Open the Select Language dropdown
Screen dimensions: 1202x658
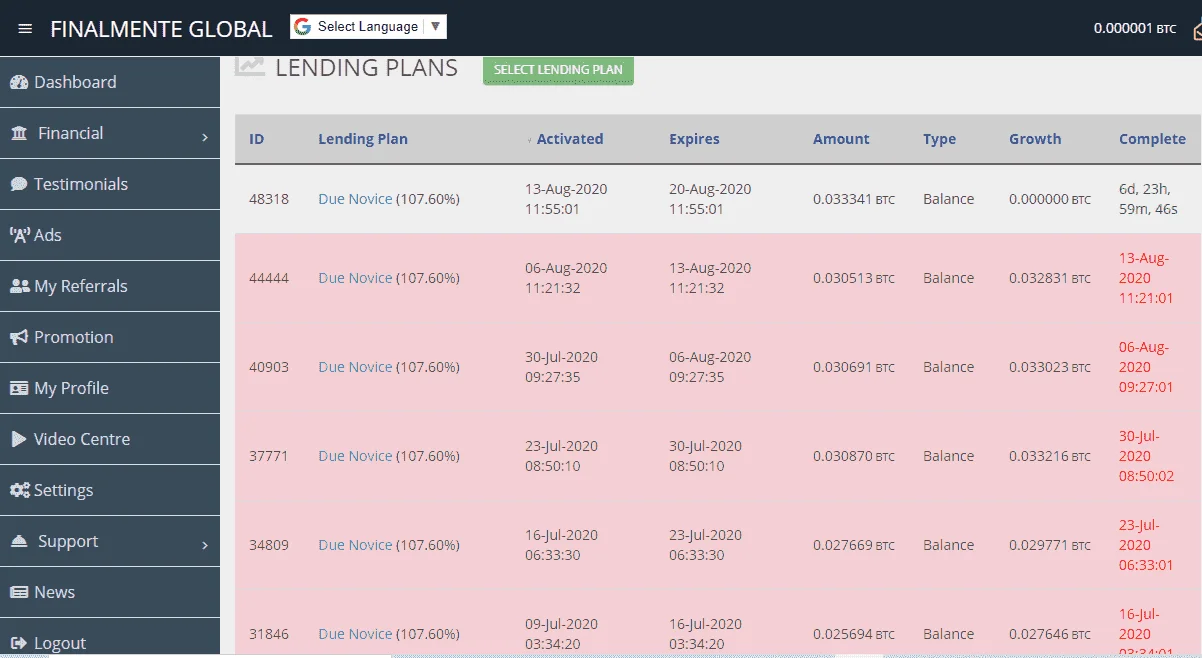(368, 27)
